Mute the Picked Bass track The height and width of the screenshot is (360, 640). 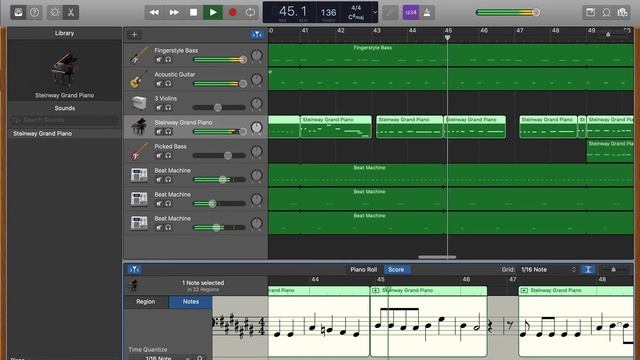pos(159,156)
